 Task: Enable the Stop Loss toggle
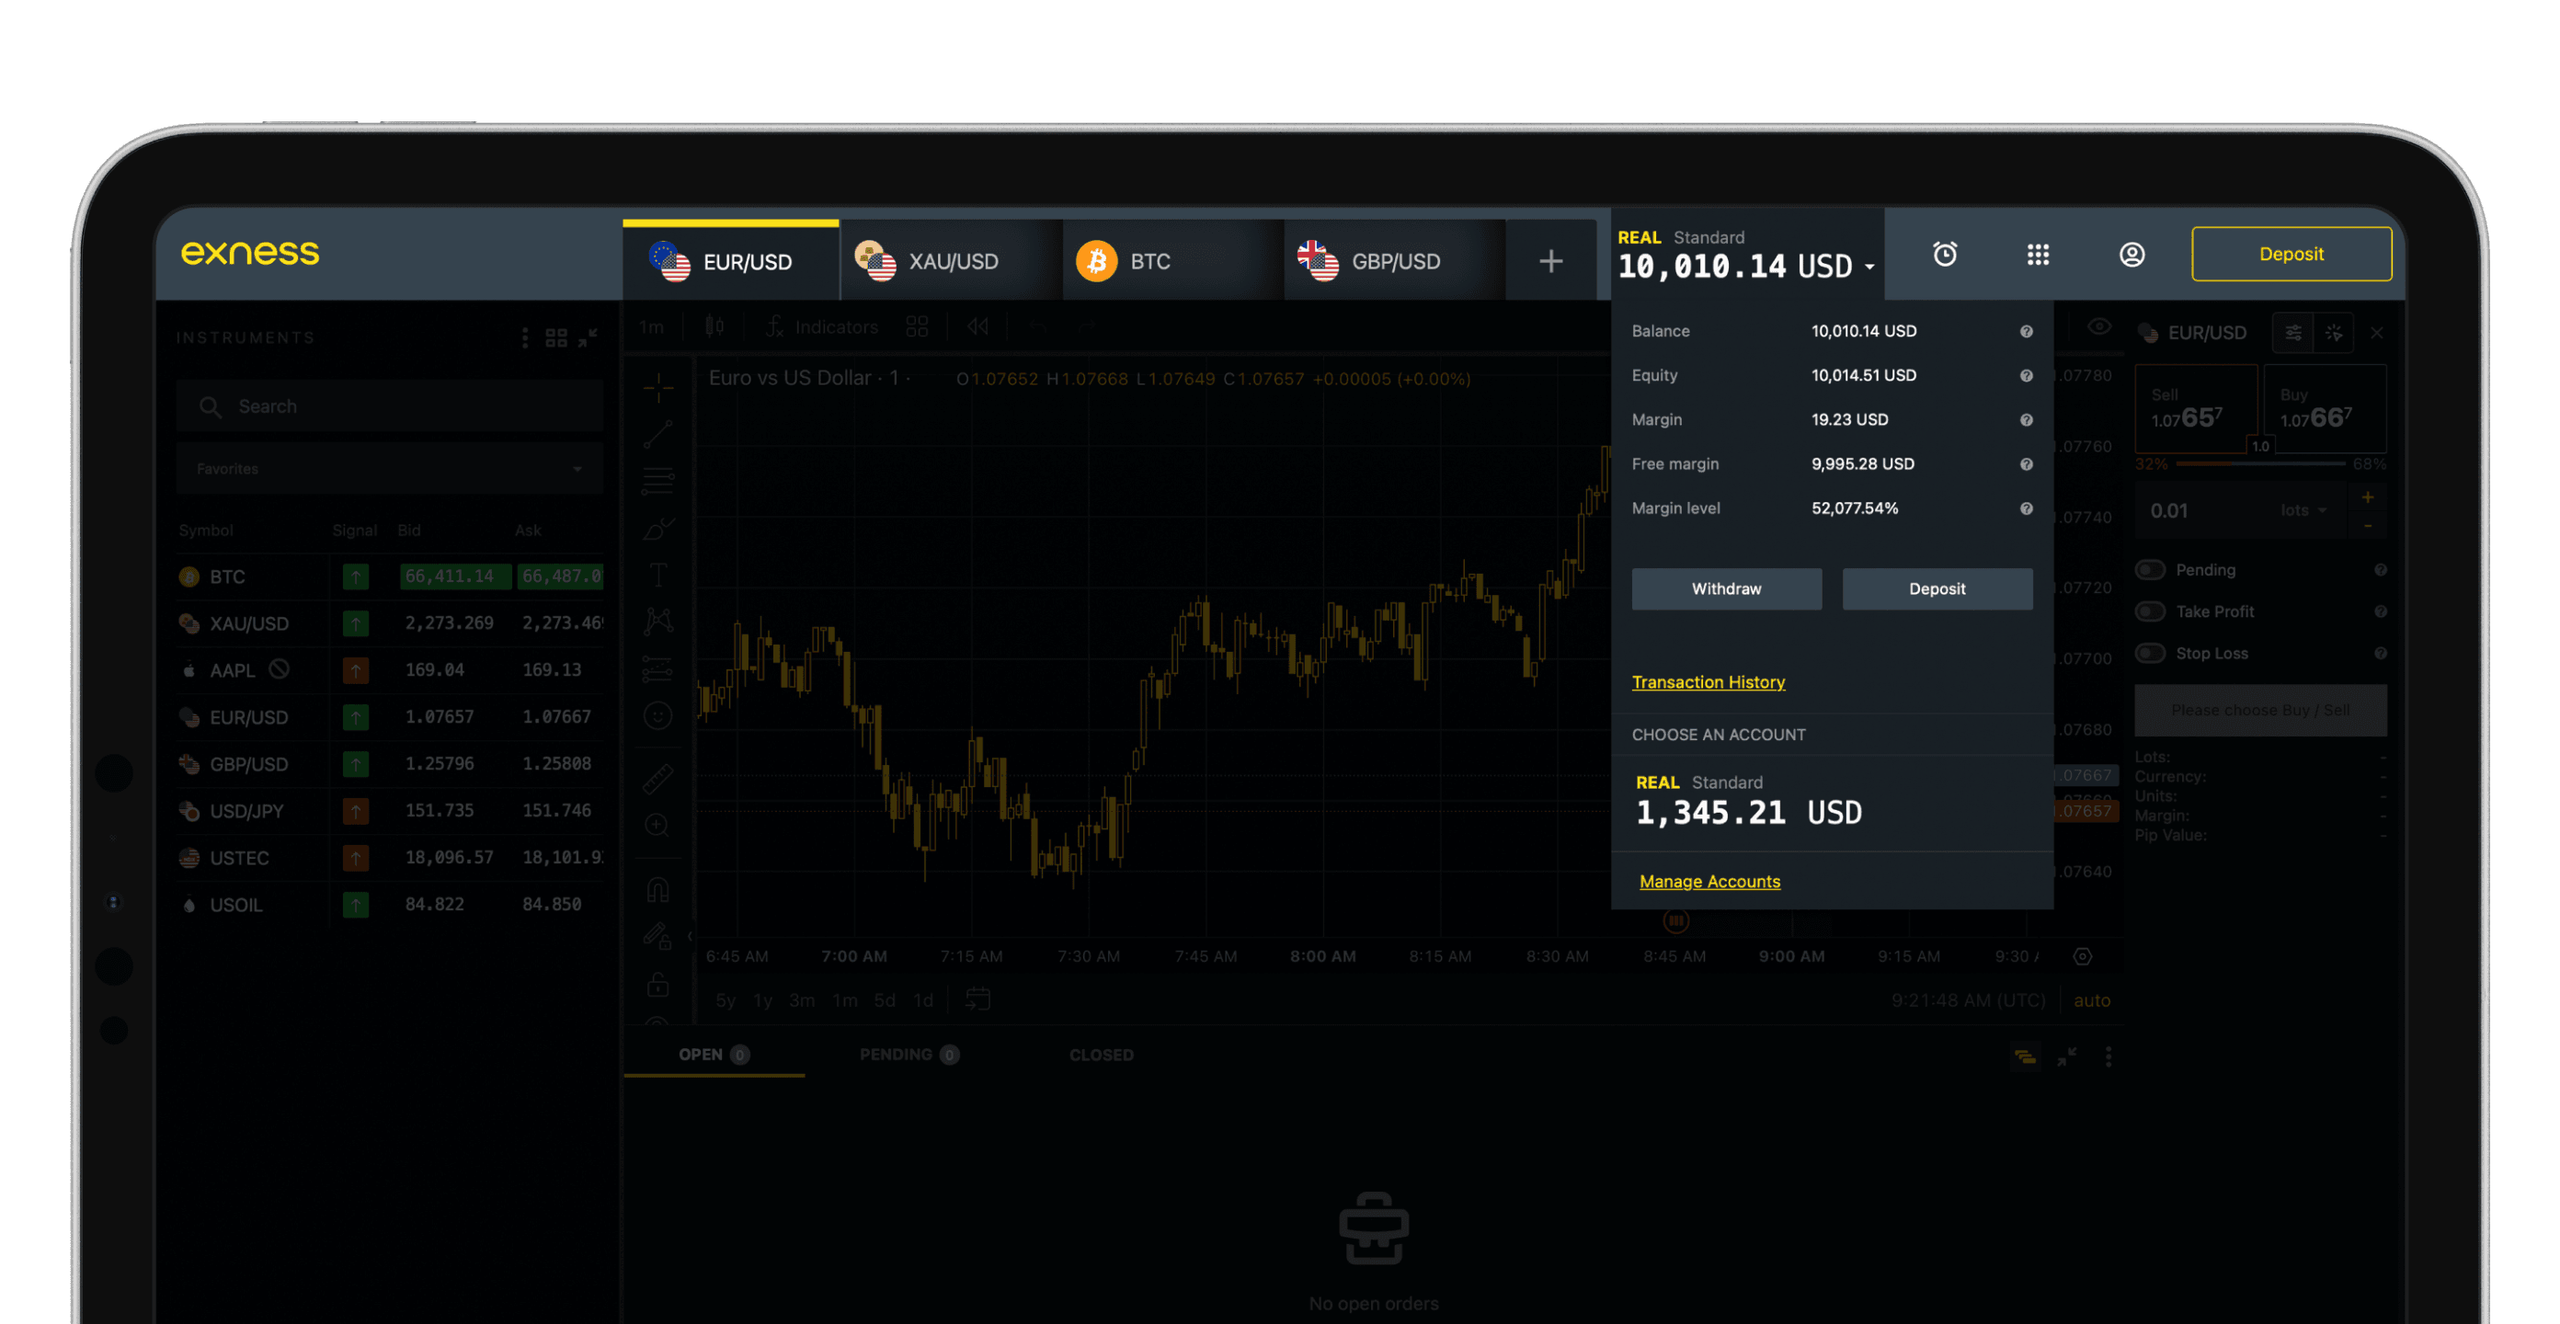[x=2149, y=653]
